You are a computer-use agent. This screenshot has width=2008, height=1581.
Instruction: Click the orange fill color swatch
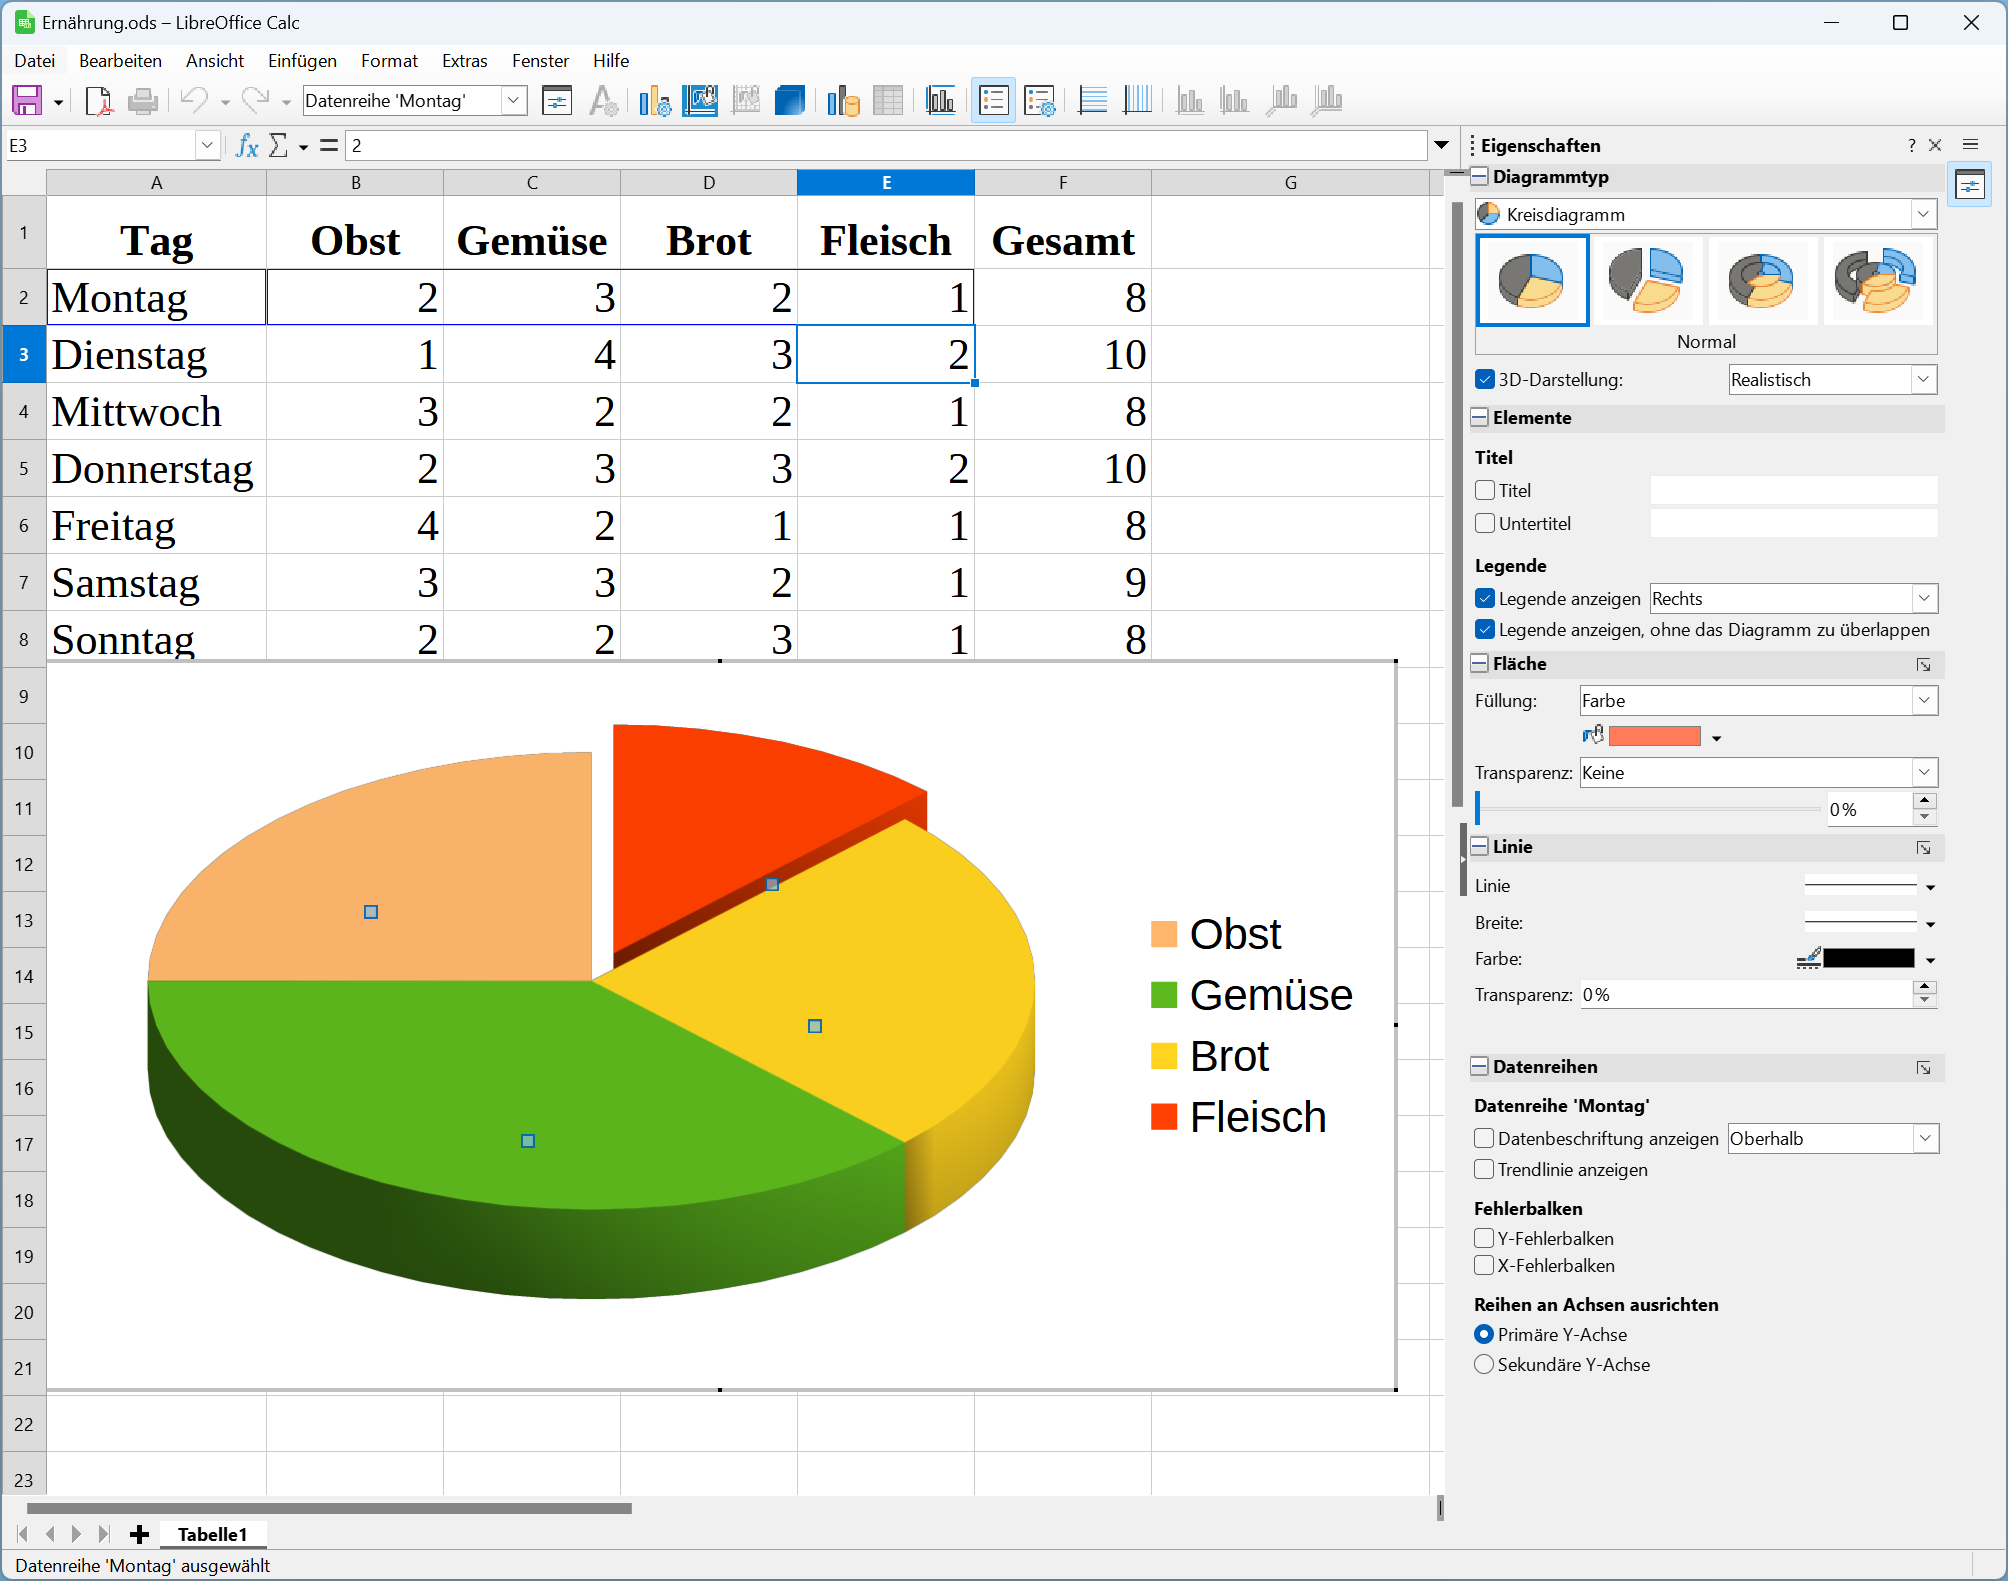[x=1654, y=737]
